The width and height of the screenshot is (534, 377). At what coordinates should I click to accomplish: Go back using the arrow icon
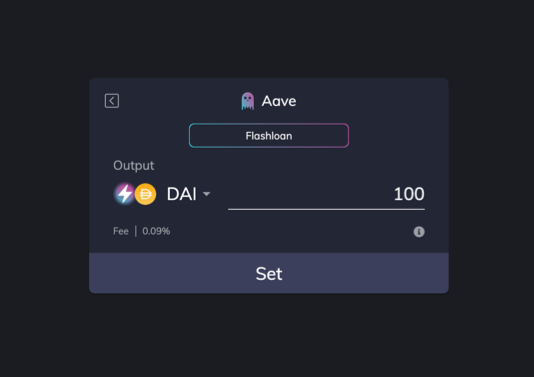(x=112, y=101)
